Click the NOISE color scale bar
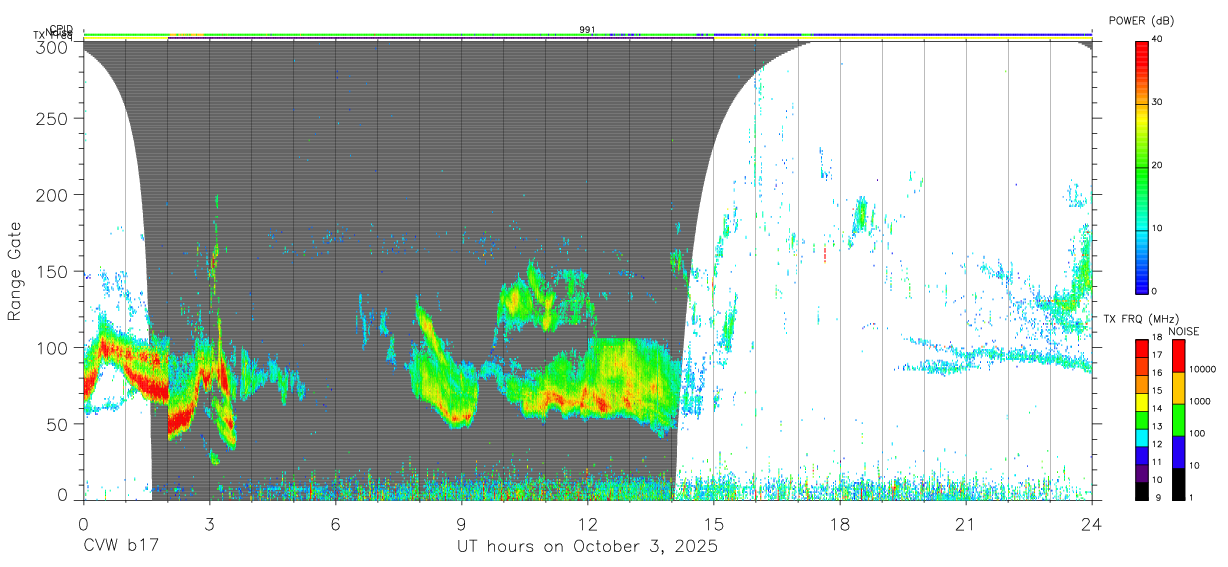Image resolution: width=1228 pixels, height=567 pixels. (1178, 418)
